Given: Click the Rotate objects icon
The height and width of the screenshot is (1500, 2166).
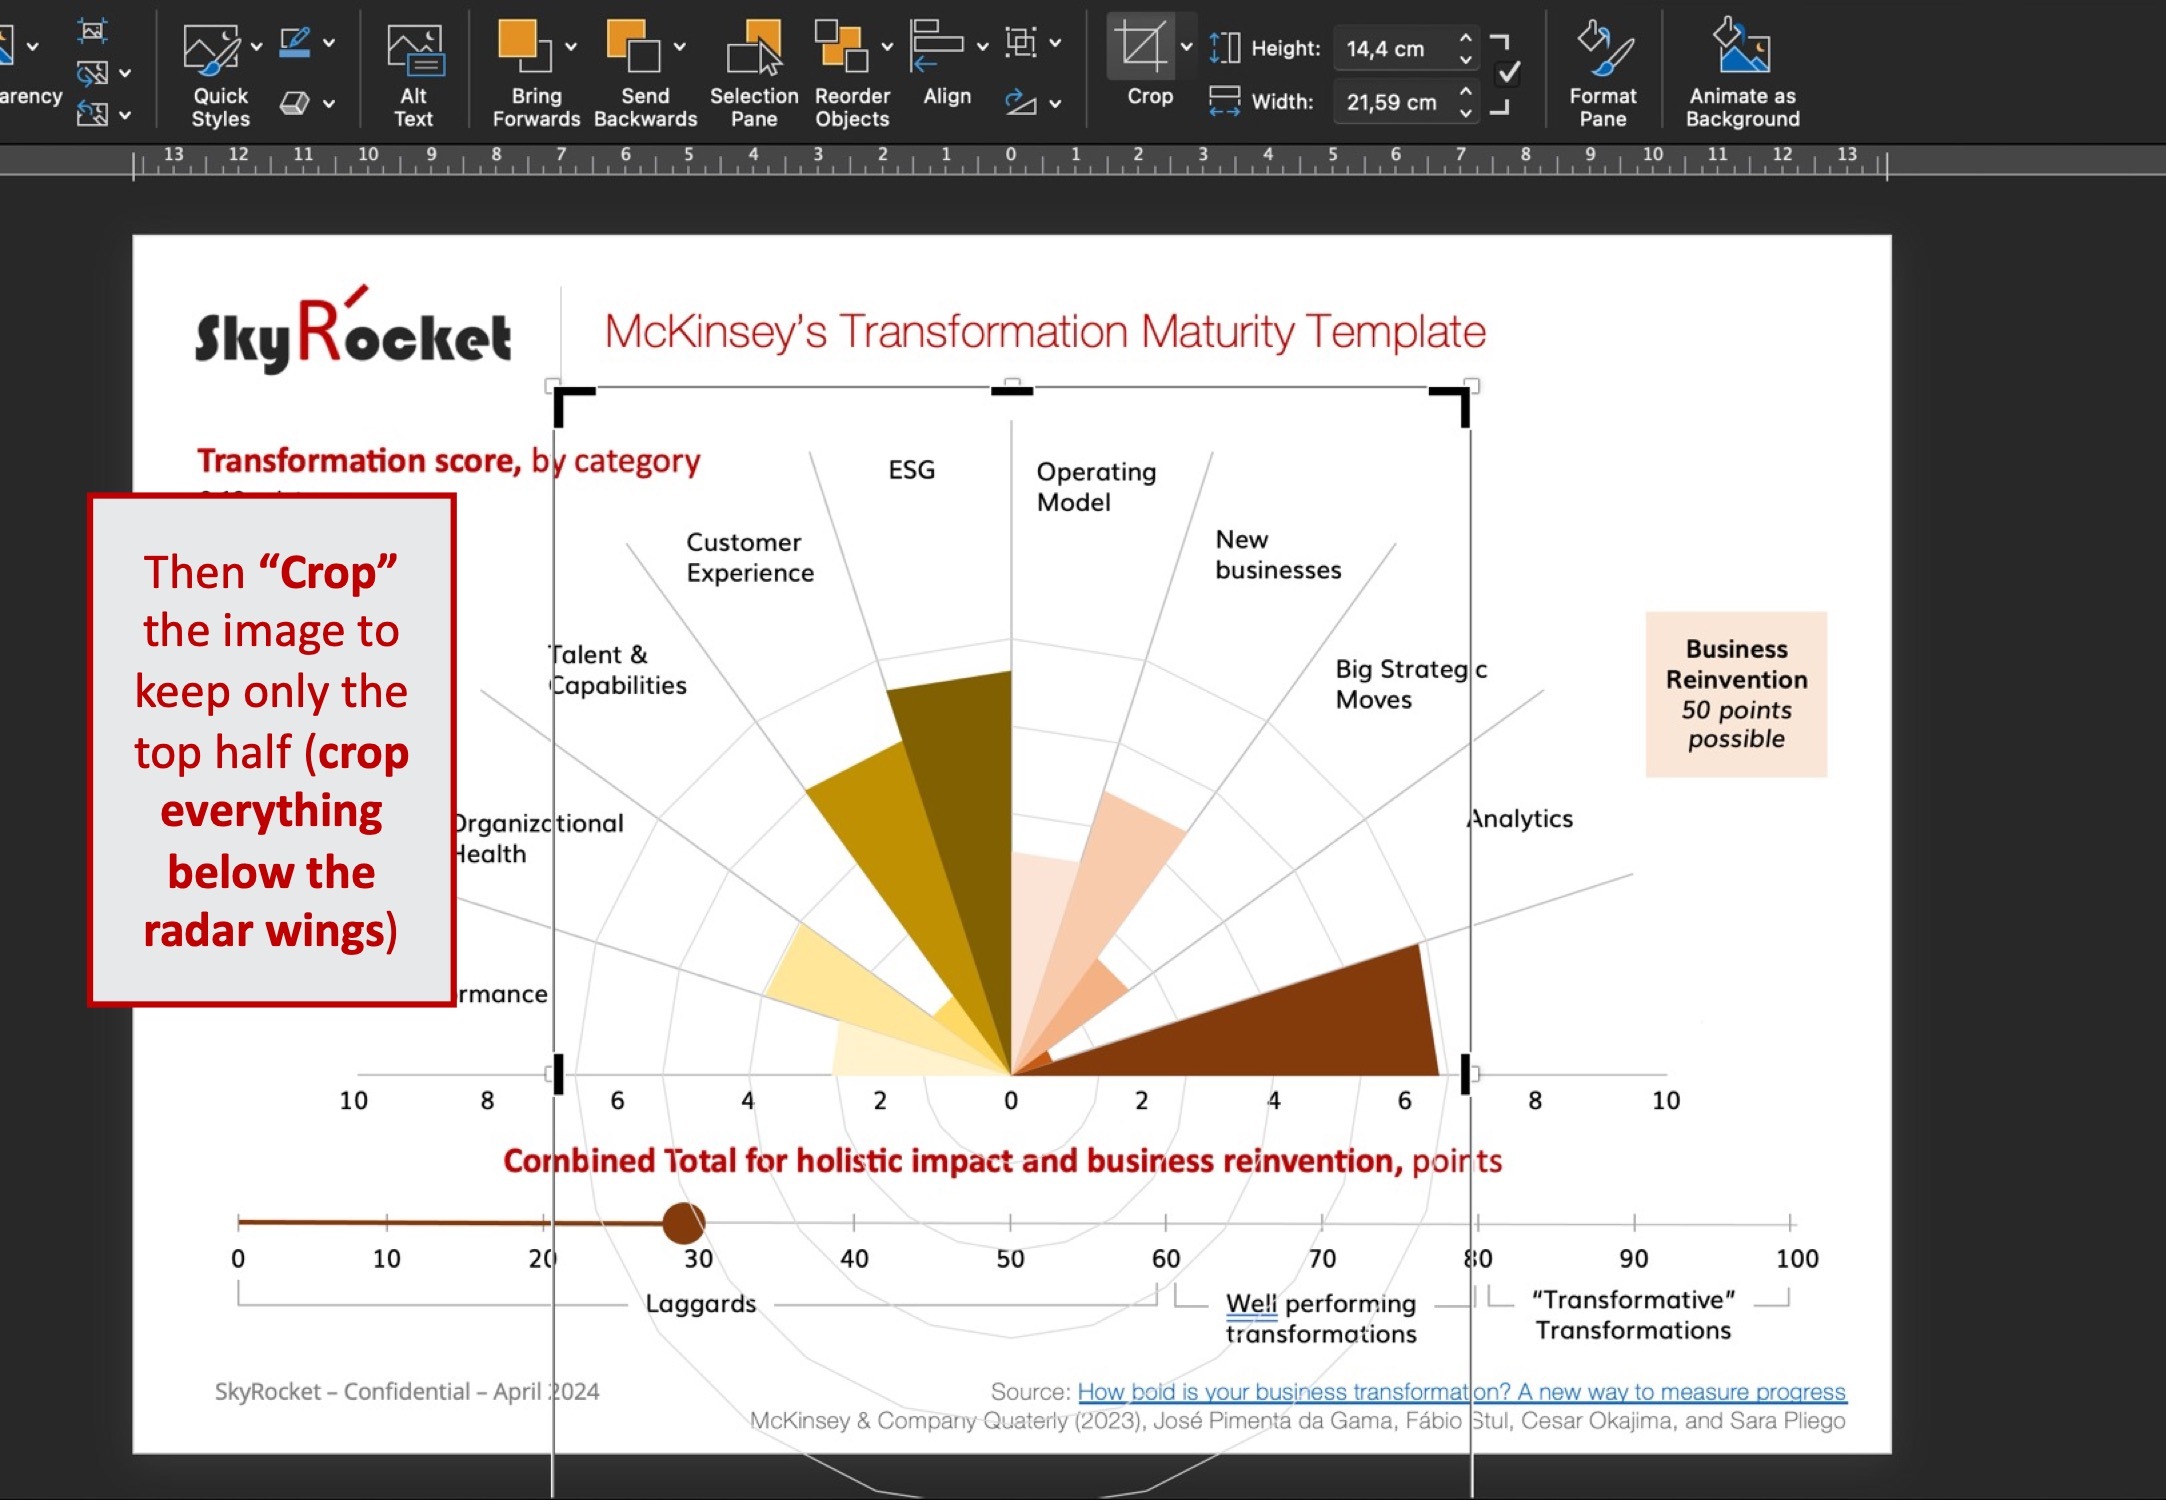Looking at the screenshot, I should (1021, 102).
